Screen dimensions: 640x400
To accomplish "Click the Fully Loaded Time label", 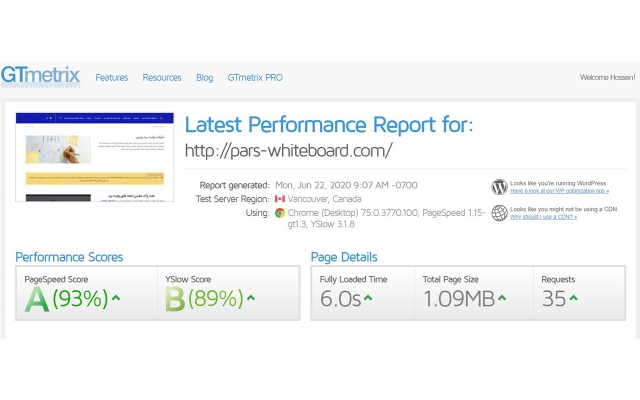I will 353,280.
